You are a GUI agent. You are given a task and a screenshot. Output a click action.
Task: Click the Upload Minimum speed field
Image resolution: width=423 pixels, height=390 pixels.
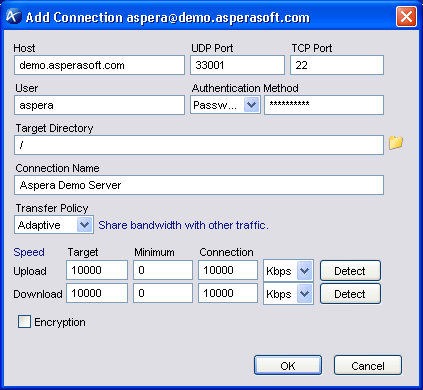click(163, 270)
